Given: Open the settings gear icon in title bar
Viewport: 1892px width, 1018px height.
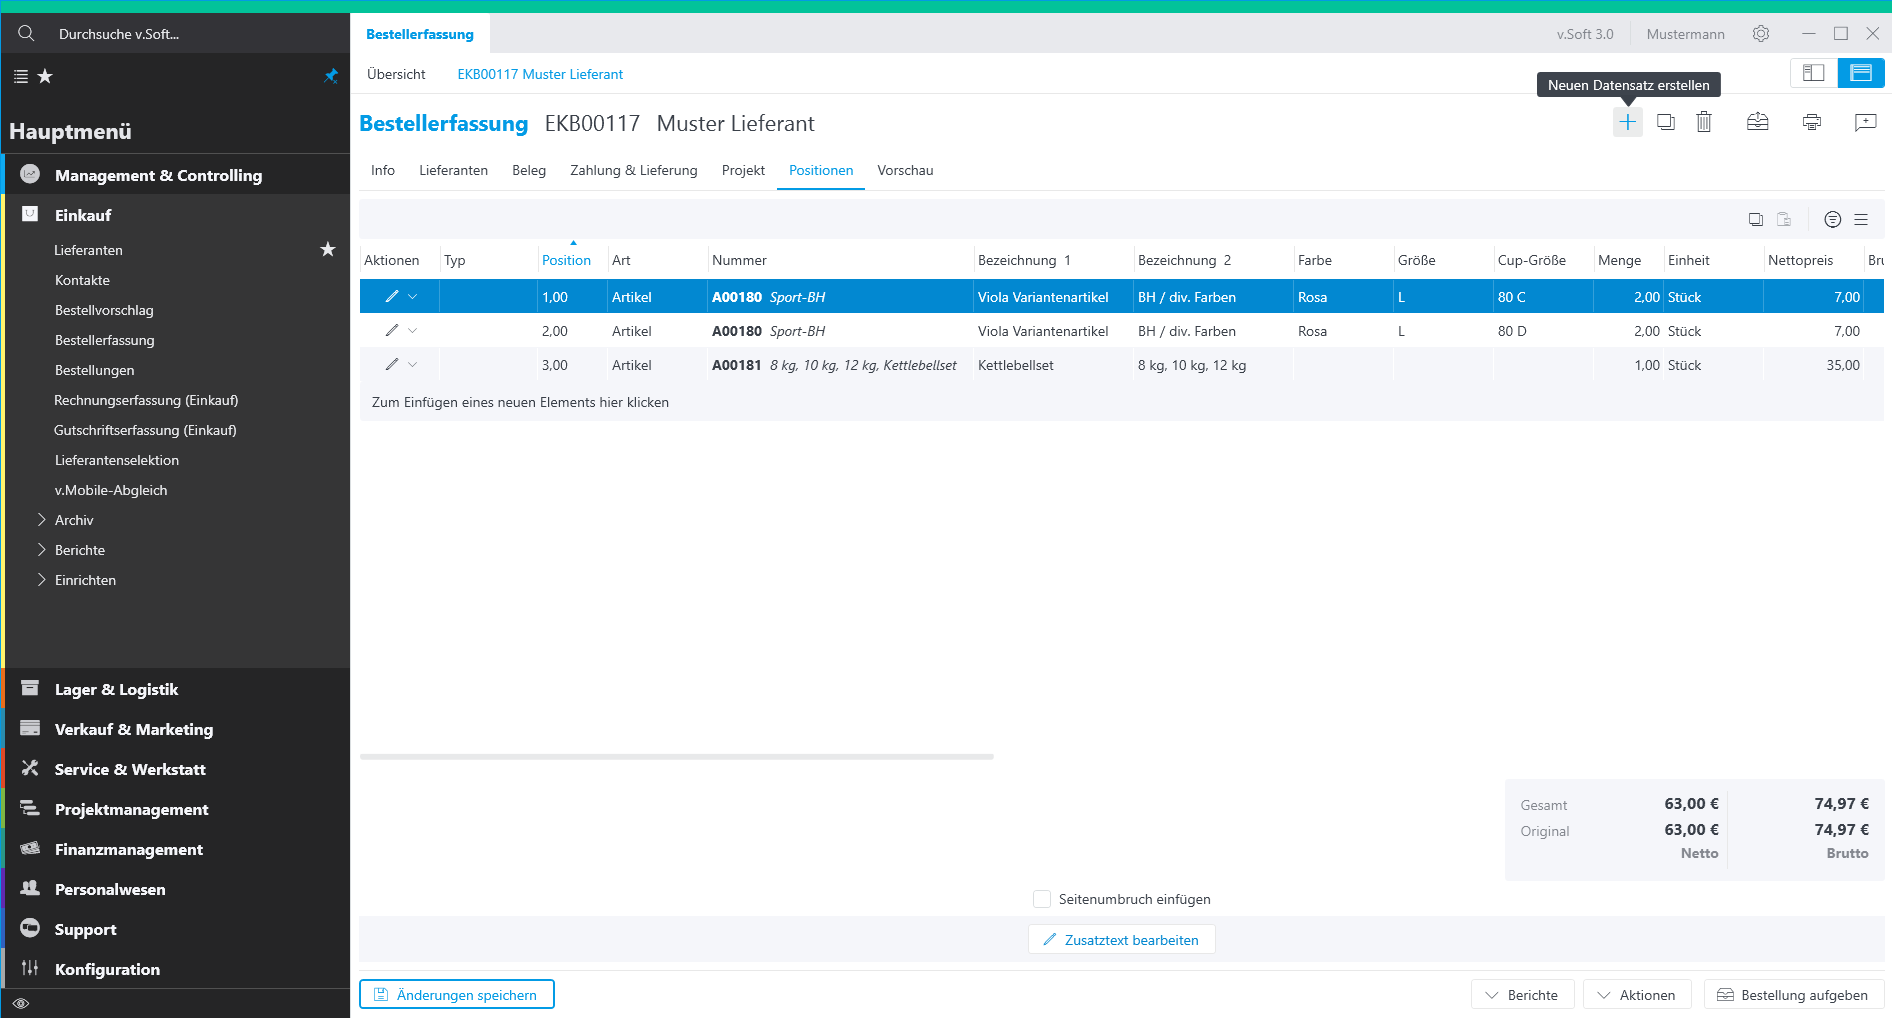Looking at the screenshot, I should [x=1760, y=34].
